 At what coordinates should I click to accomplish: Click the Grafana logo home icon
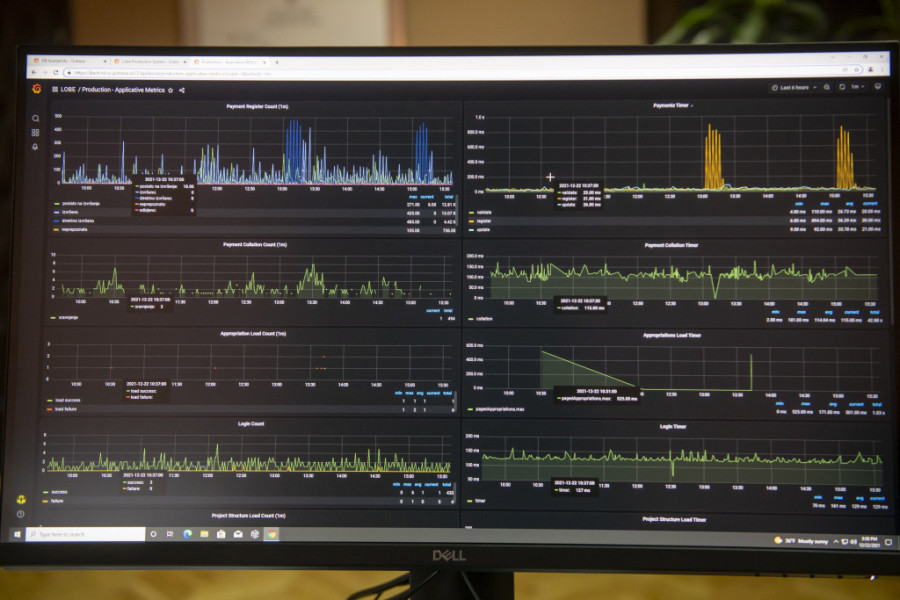(x=36, y=89)
